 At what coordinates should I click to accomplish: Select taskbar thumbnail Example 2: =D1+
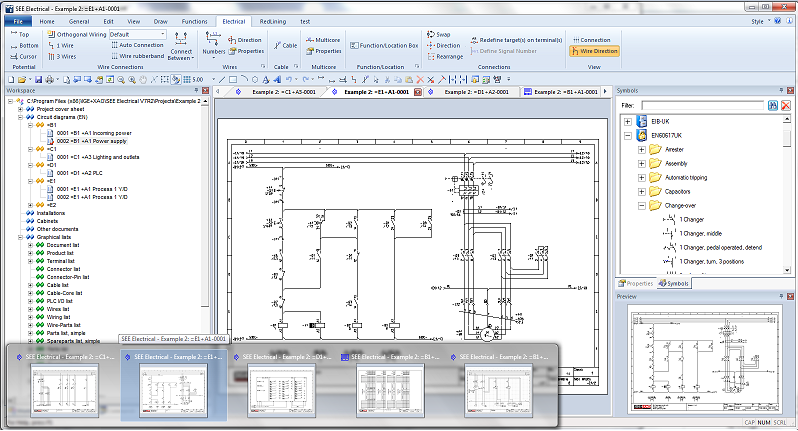coord(282,387)
